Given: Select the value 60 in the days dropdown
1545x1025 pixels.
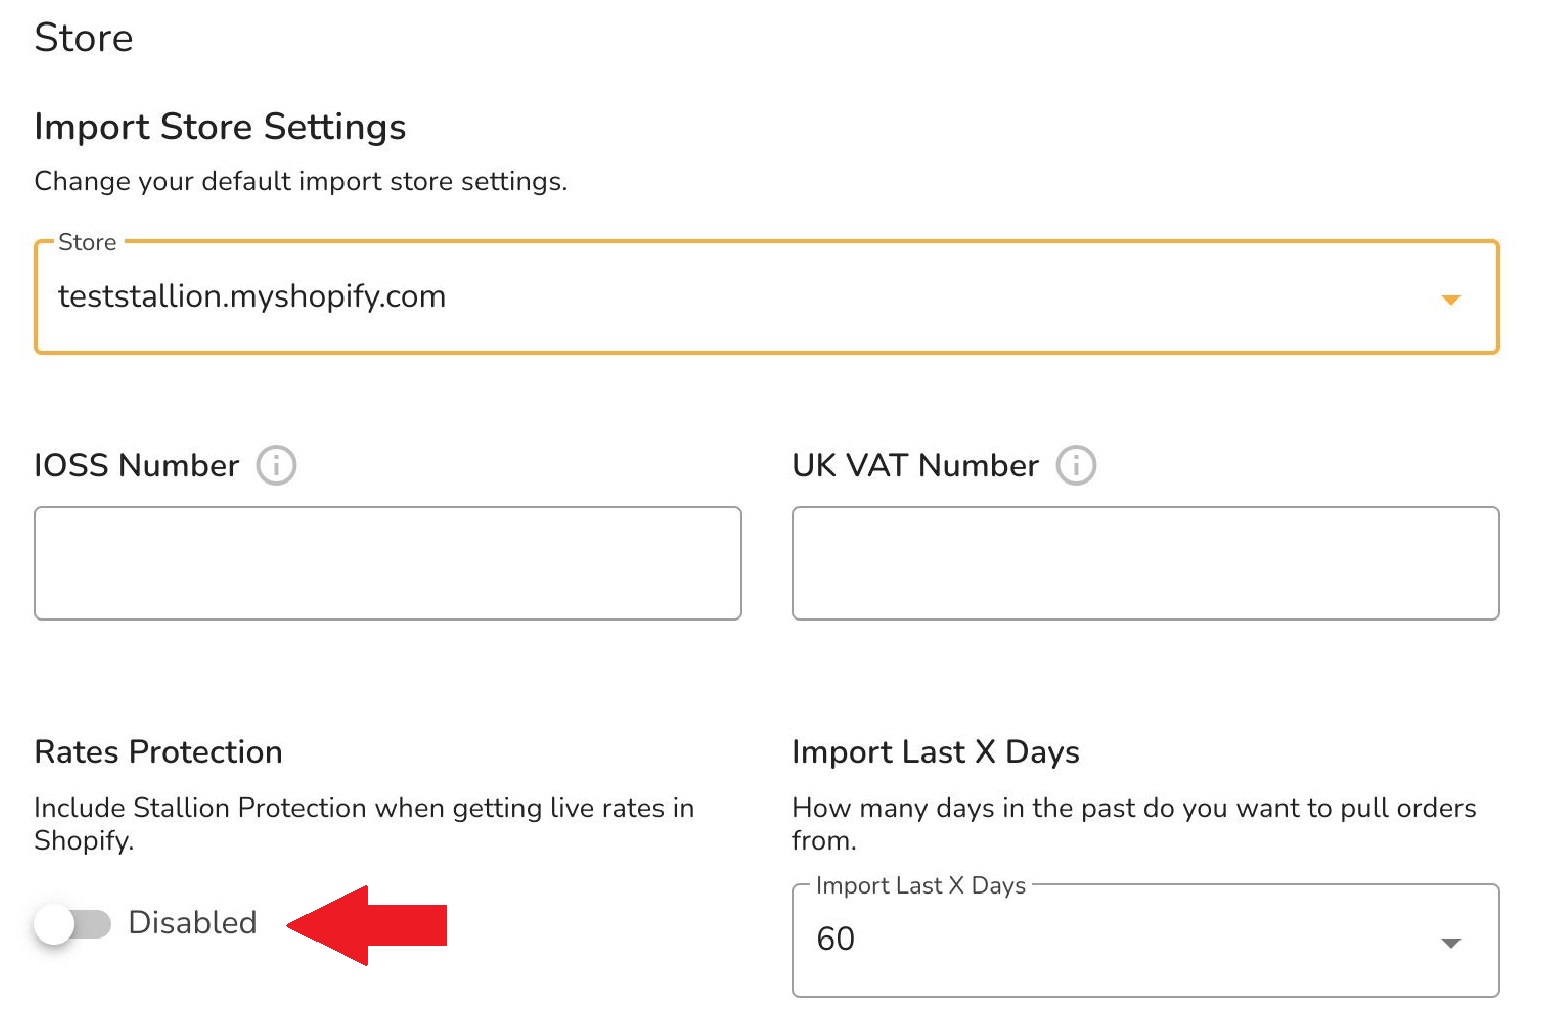Looking at the screenshot, I should [x=836, y=939].
